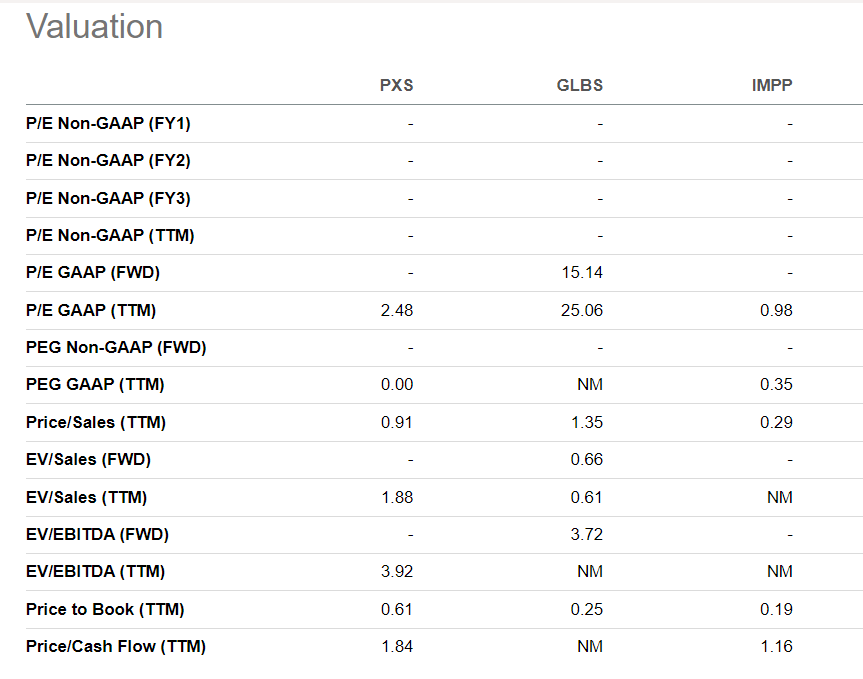Screen dimensions: 863x679
Task: Select PXS EV/EBITDA (TTM) value 3.92
Action: point(397,572)
